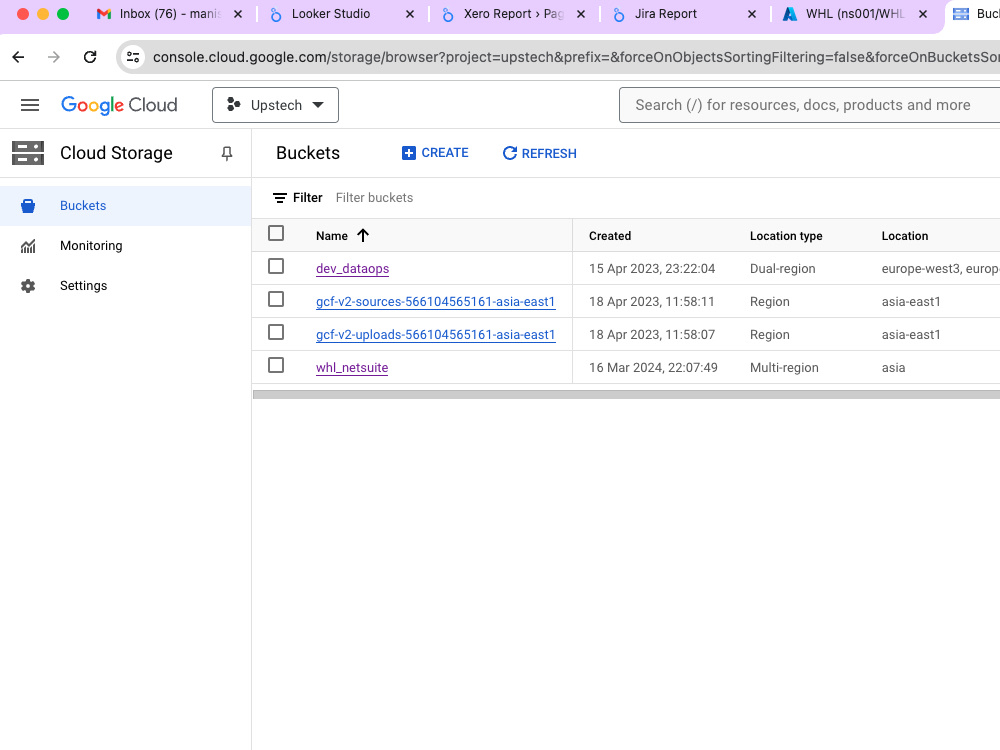Open Buckets in the sidebar
This screenshot has height=750, width=1000.
coord(126,206)
